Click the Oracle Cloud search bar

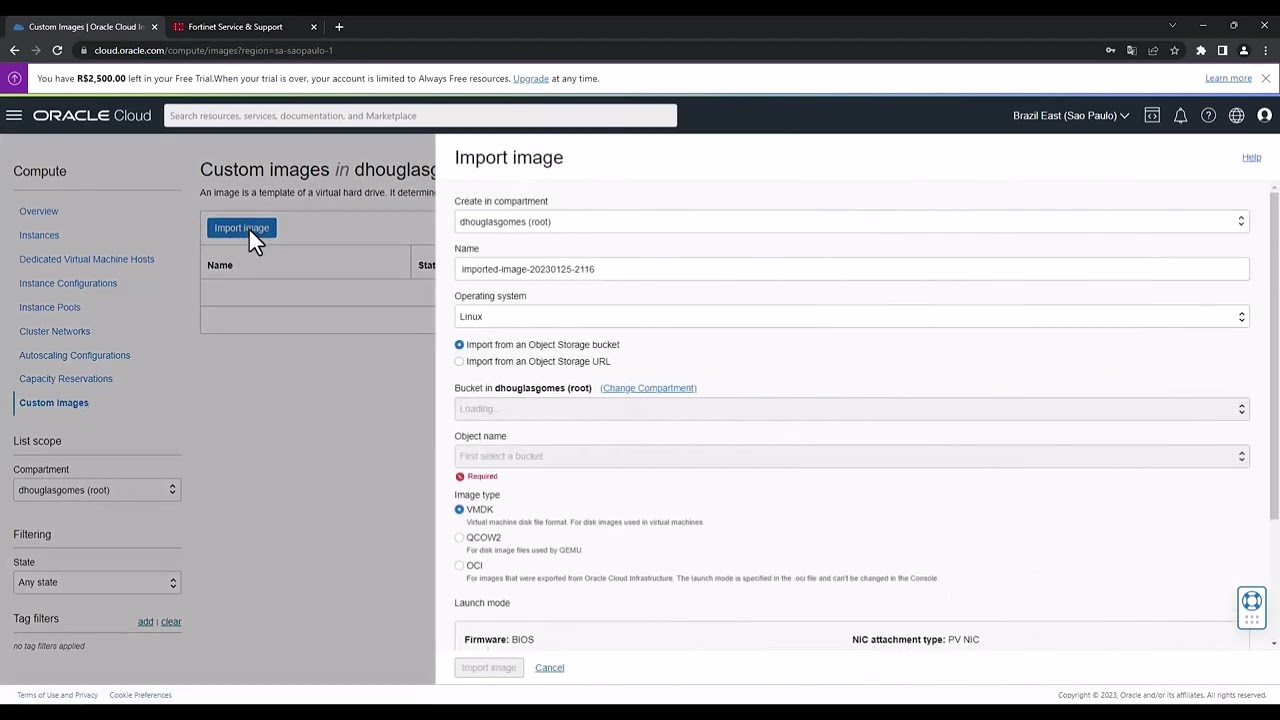coord(420,116)
